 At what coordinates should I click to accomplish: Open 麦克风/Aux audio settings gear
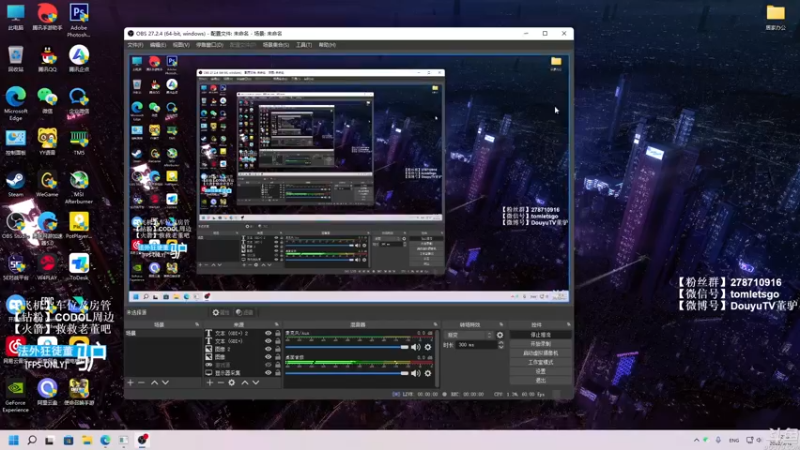click(428, 347)
